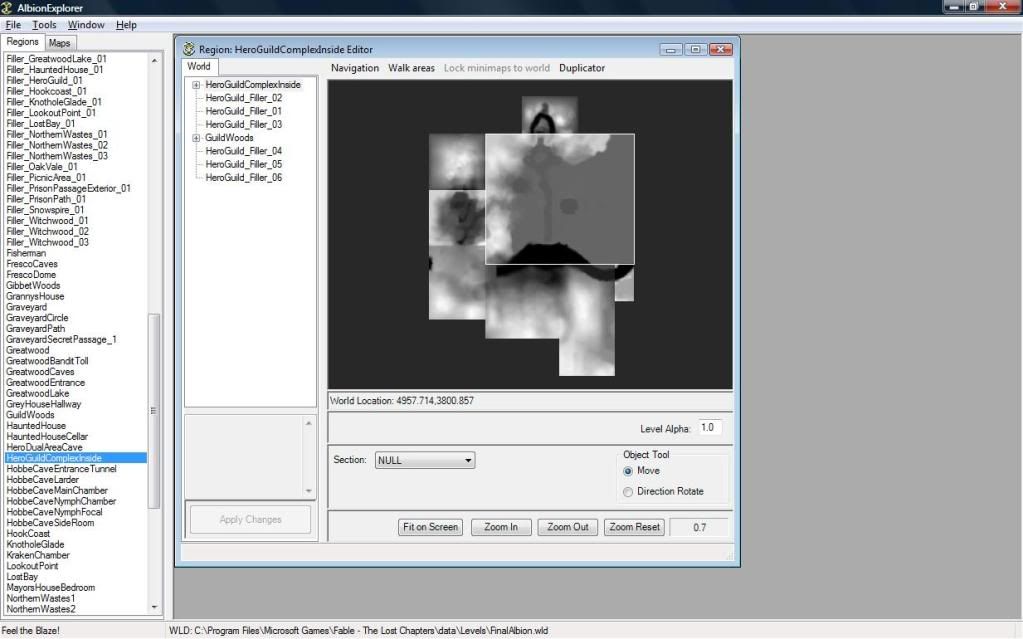This screenshot has width=1023, height=639.
Task: Select MayorsHouseBedroom in regions list
Action: [x=51, y=588]
